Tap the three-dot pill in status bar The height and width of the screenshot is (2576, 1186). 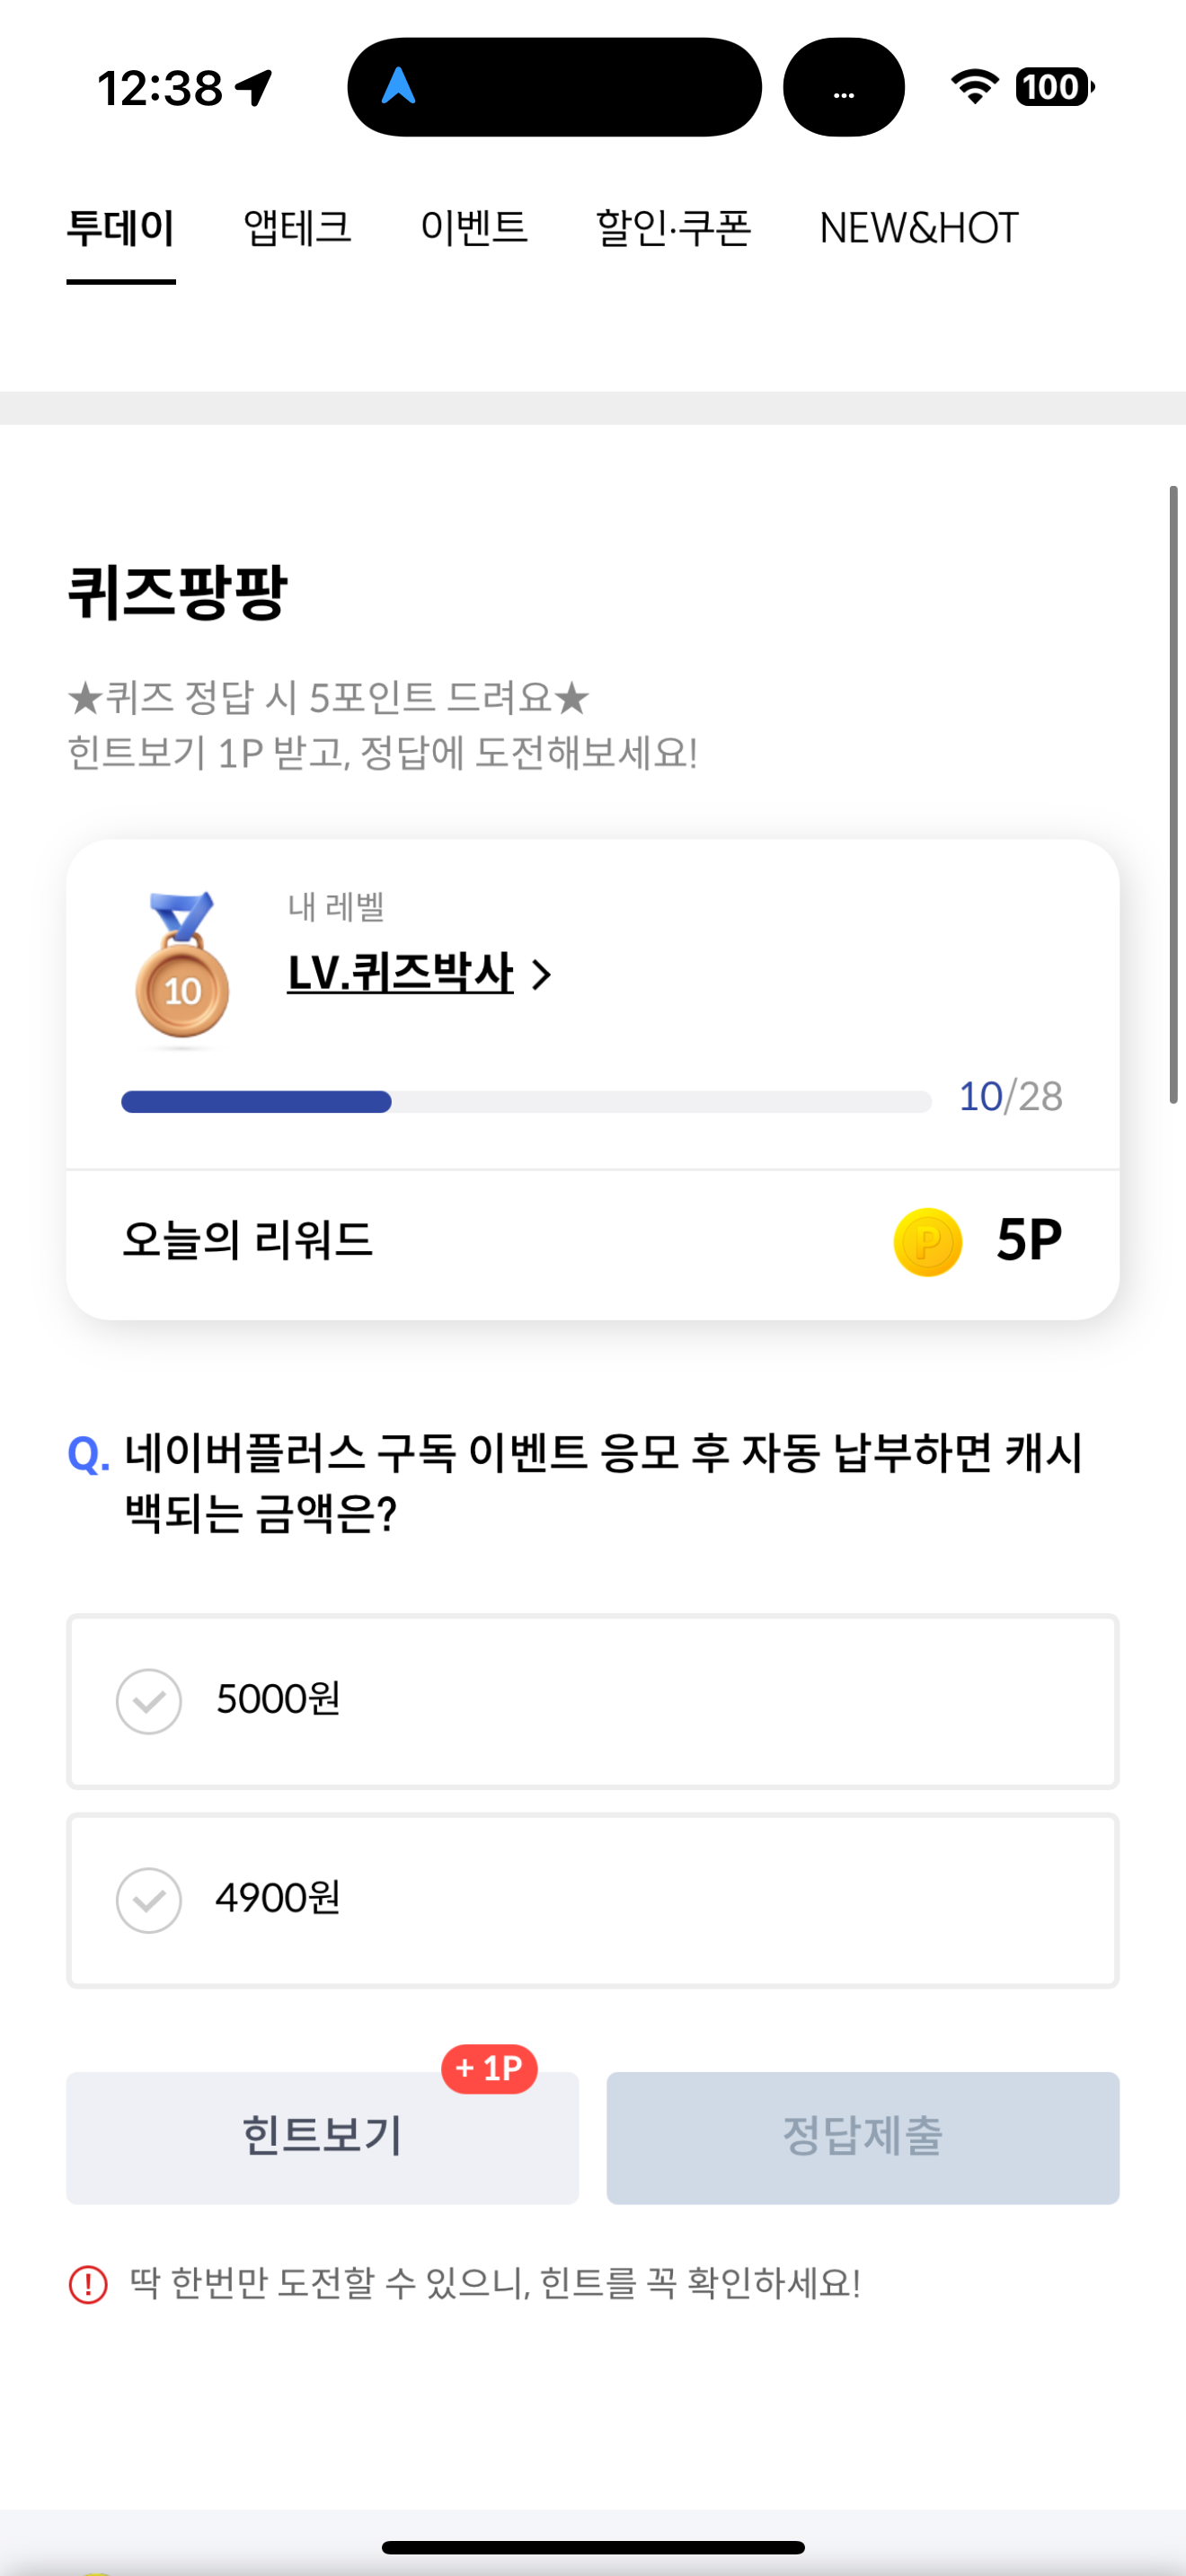coord(844,87)
